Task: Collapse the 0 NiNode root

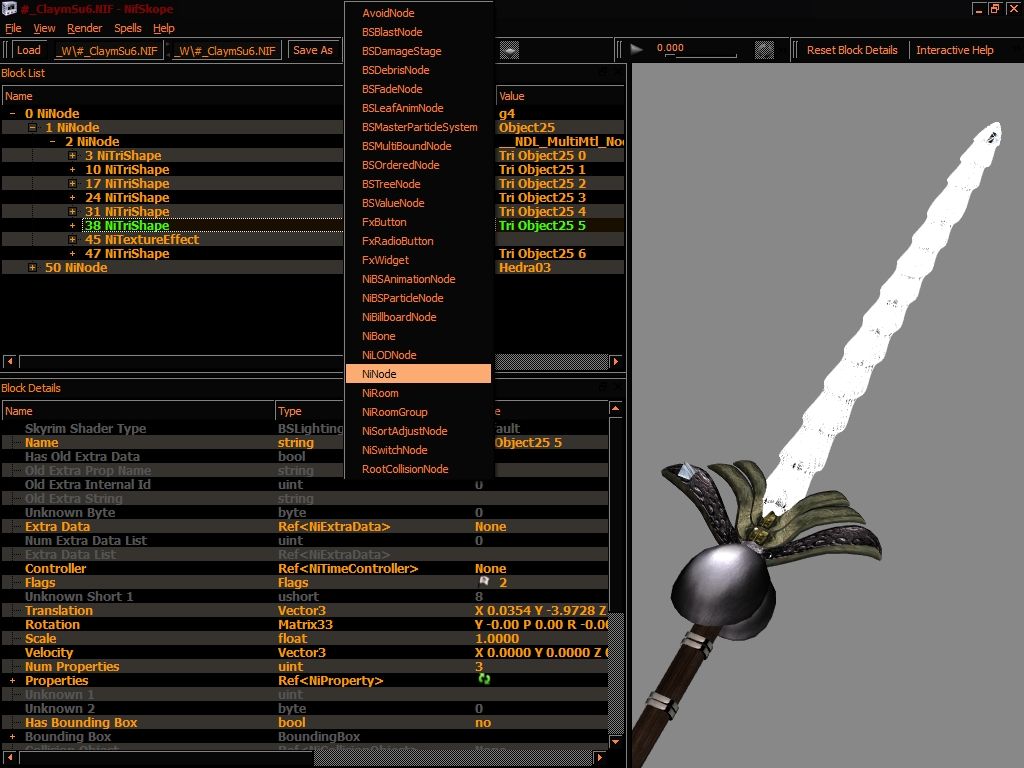Action: (x=12, y=114)
